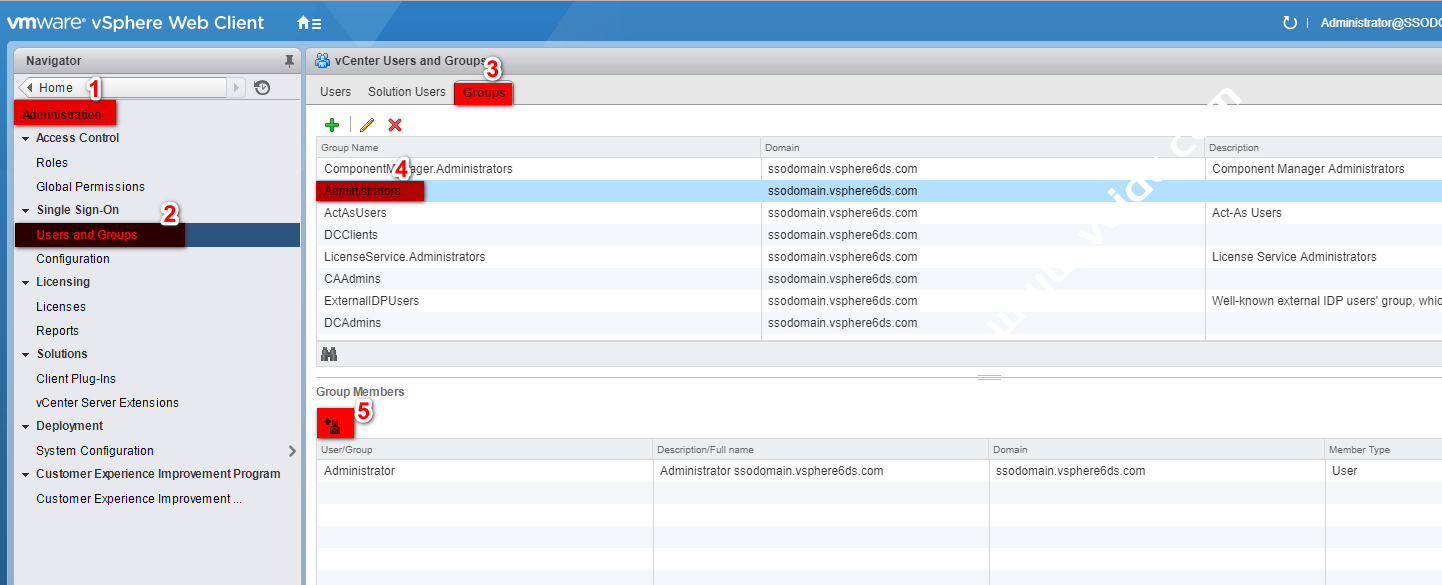The height and width of the screenshot is (585, 1442).
Task: Click the binoculars find icon
Action: tap(329, 354)
